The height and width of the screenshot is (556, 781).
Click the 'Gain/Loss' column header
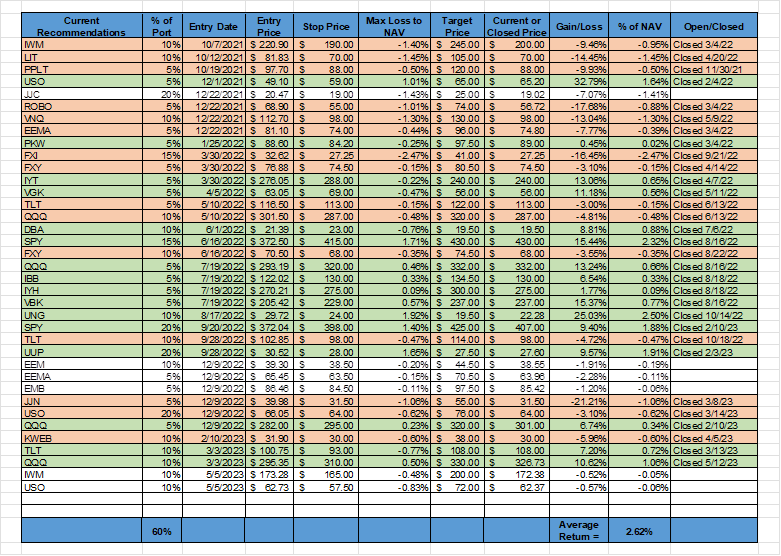pos(579,26)
